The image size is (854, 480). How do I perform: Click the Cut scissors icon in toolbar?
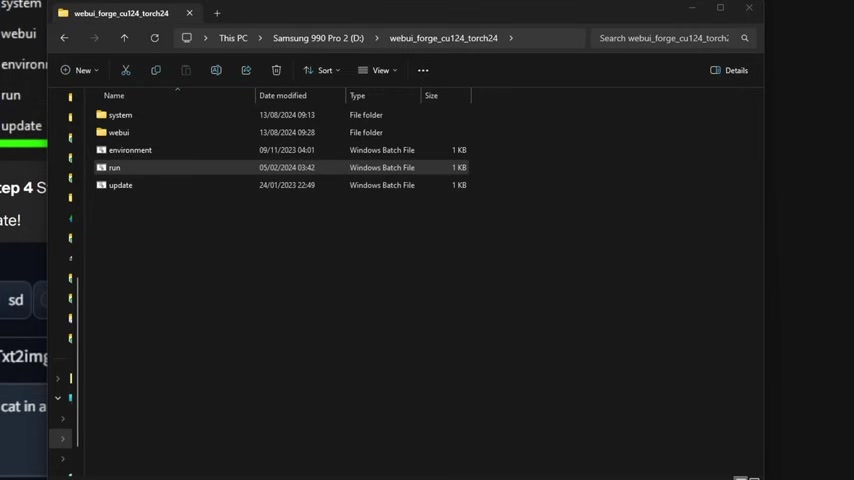126,70
